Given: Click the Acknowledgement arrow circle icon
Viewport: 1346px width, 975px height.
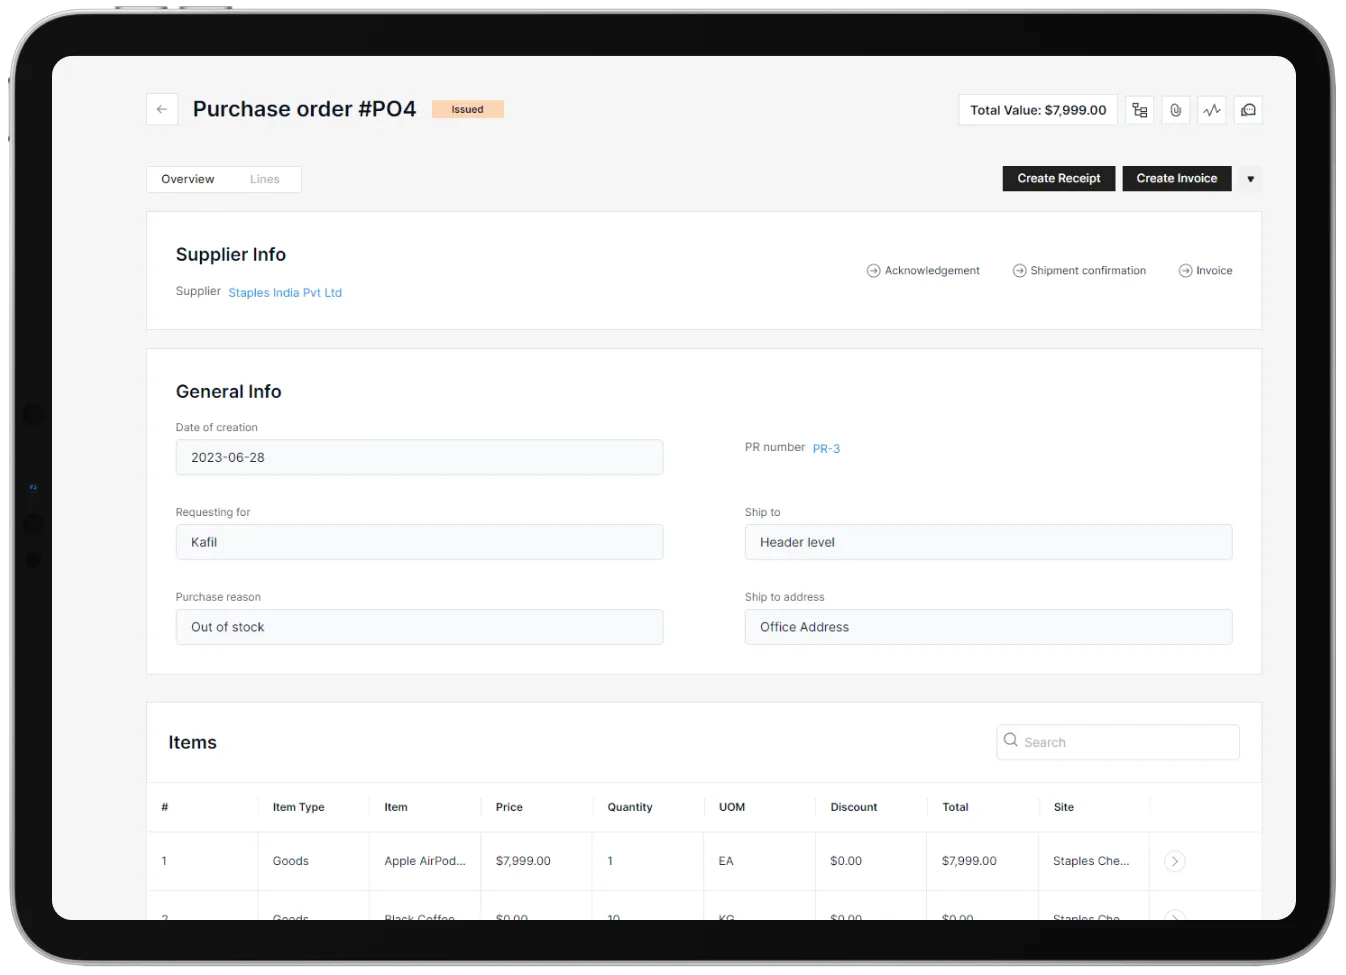Looking at the screenshot, I should click(x=873, y=271).
